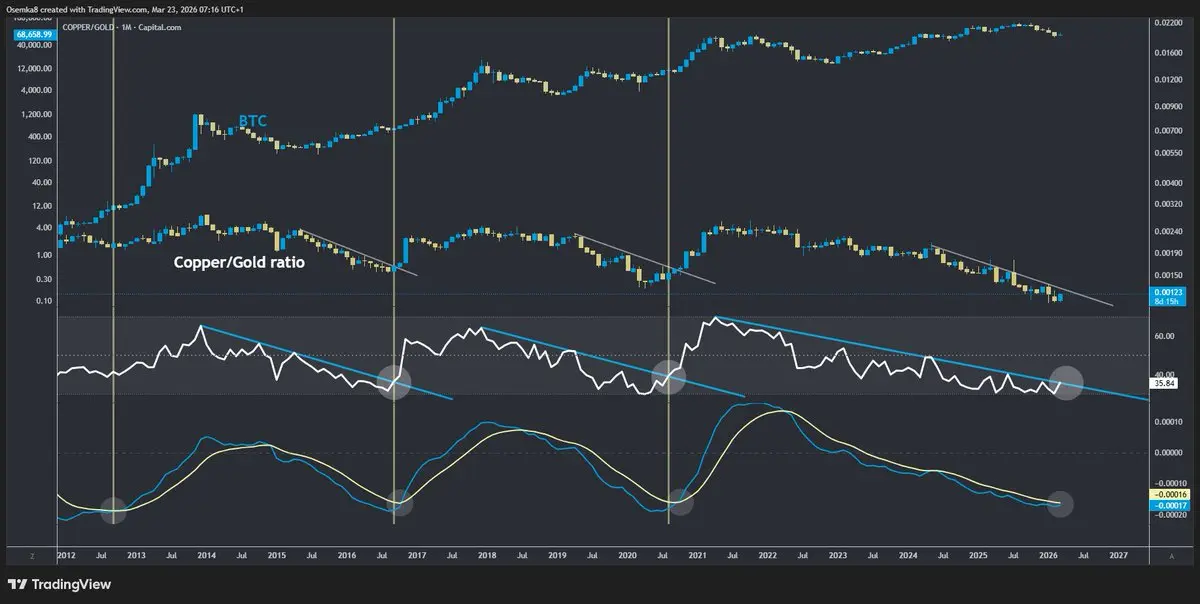Click the 12,000.00 left price scale label
The image size is (1200, 604).
36,69
